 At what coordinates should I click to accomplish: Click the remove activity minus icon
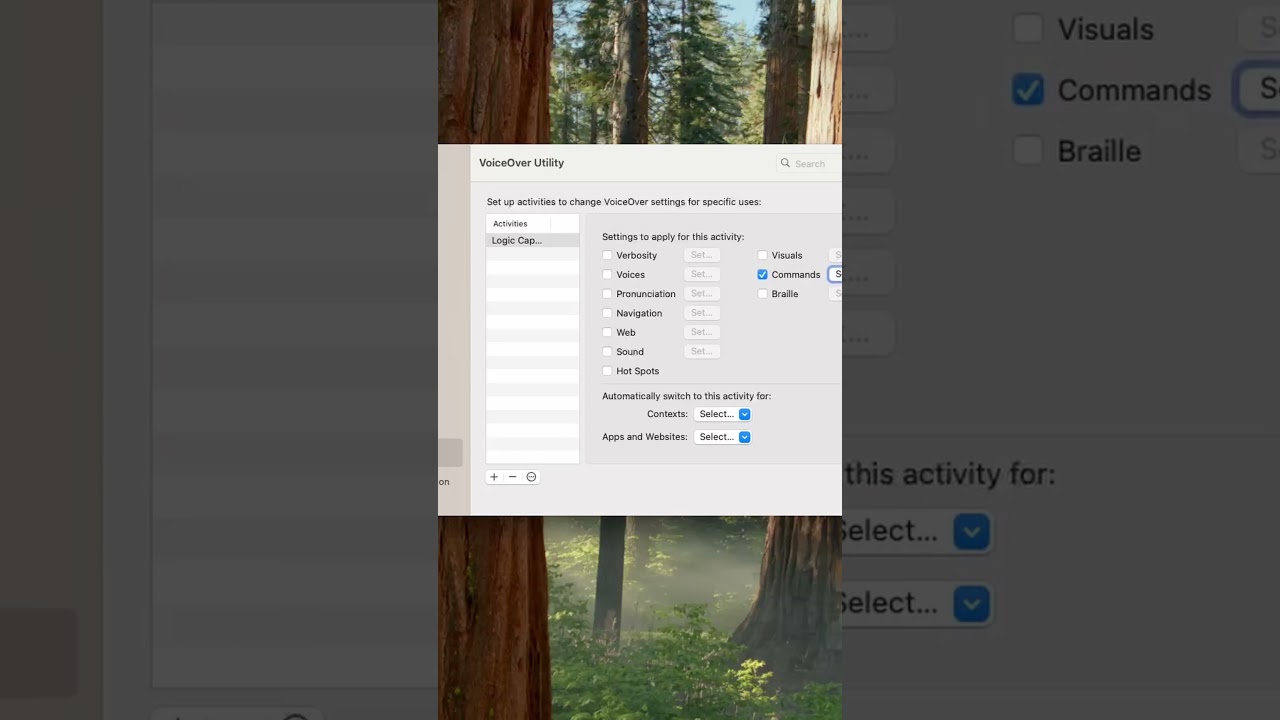[513, 477]
